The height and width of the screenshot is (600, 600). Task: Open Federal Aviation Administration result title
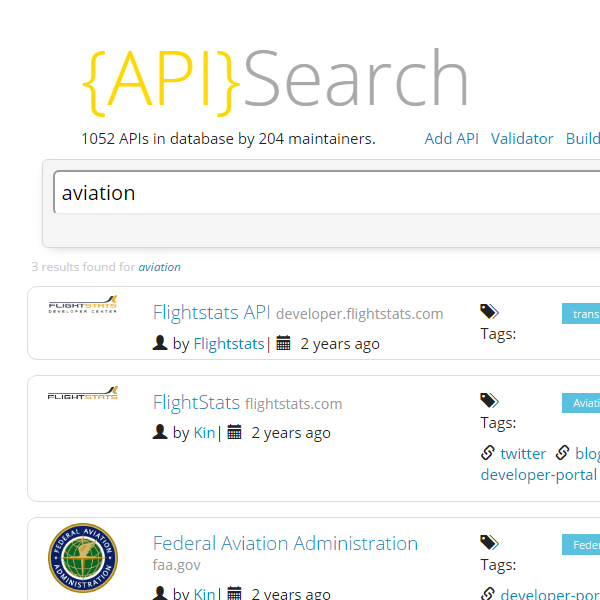[285, 543]
